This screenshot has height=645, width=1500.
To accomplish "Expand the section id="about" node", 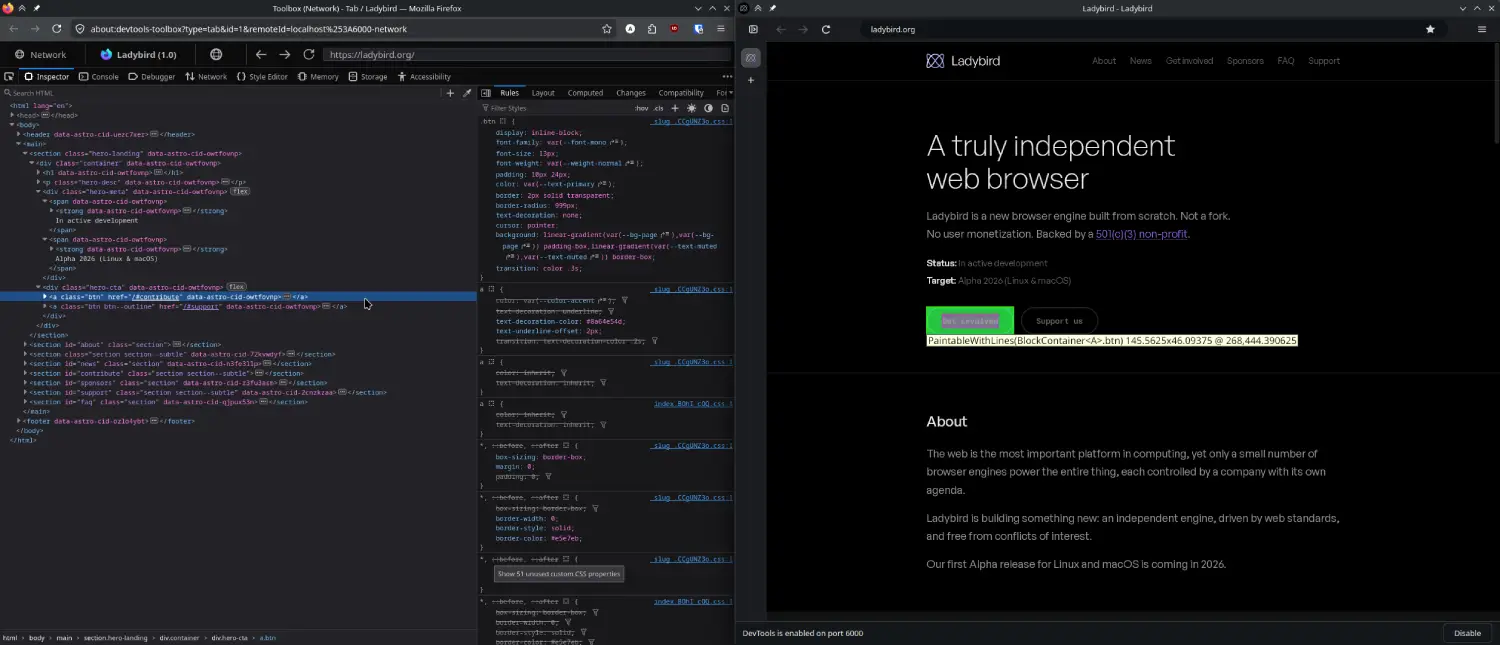I will click(x=26, y=344).
